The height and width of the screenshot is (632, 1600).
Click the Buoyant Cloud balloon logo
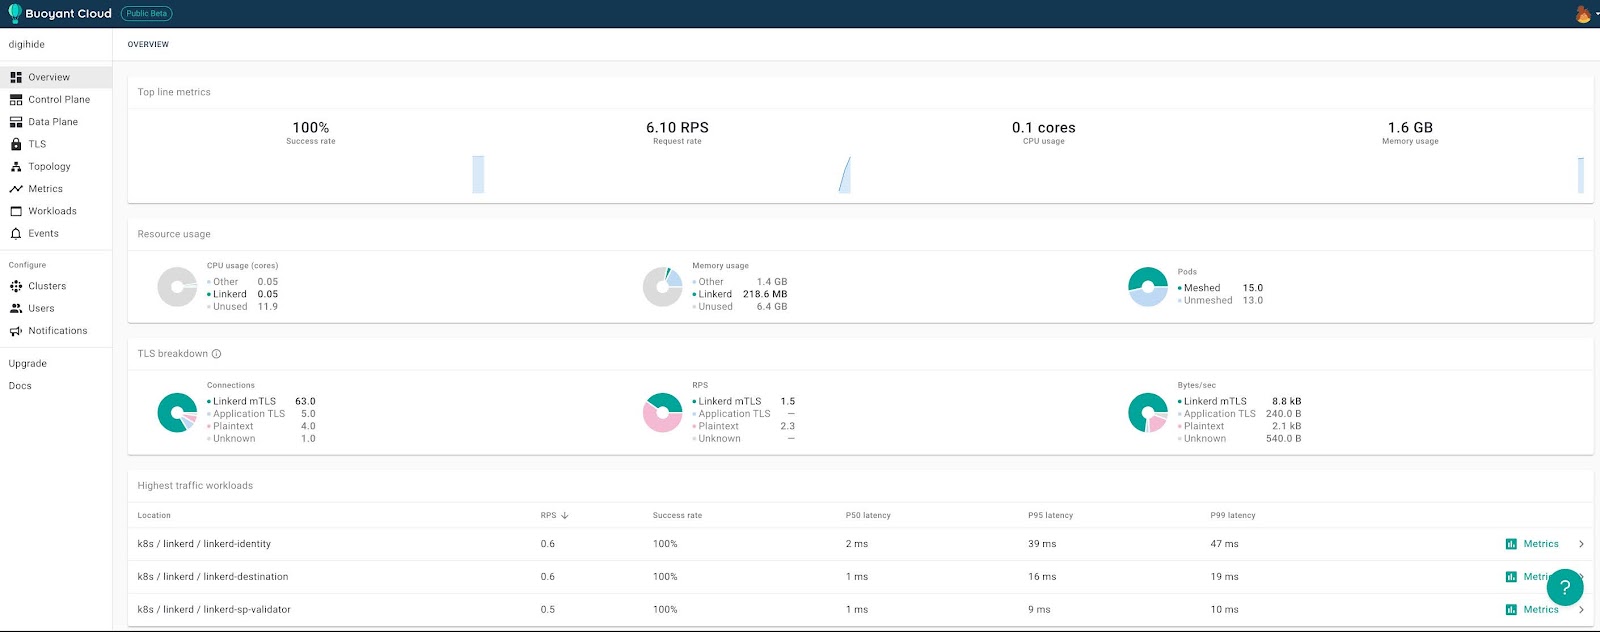point(15,13)
